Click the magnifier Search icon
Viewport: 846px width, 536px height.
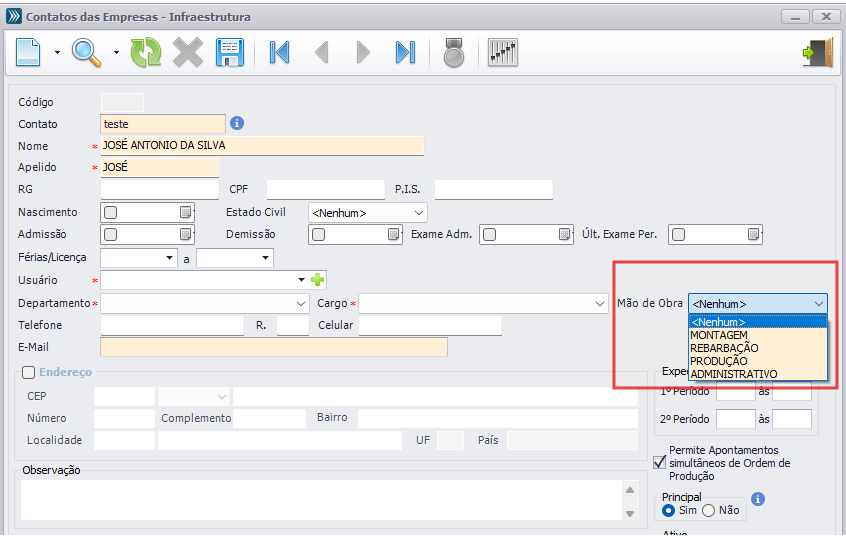(88, 52)
